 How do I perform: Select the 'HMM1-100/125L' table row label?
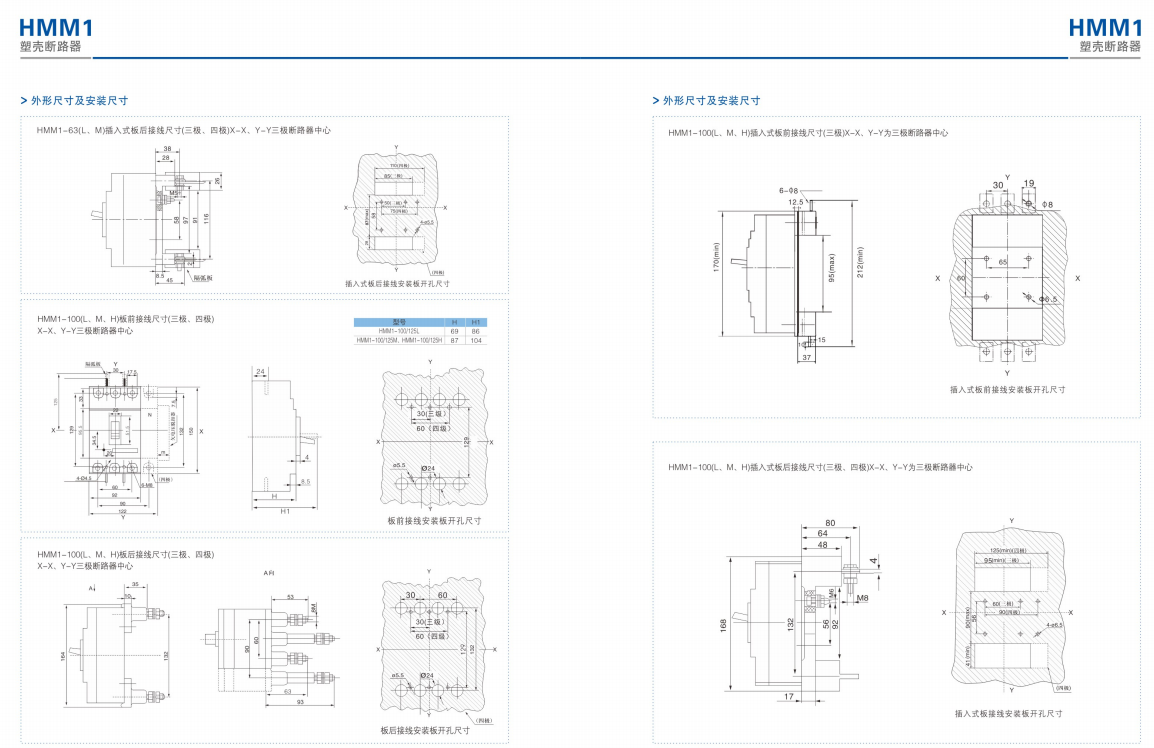pyautogui.click(x=399, y=331)
